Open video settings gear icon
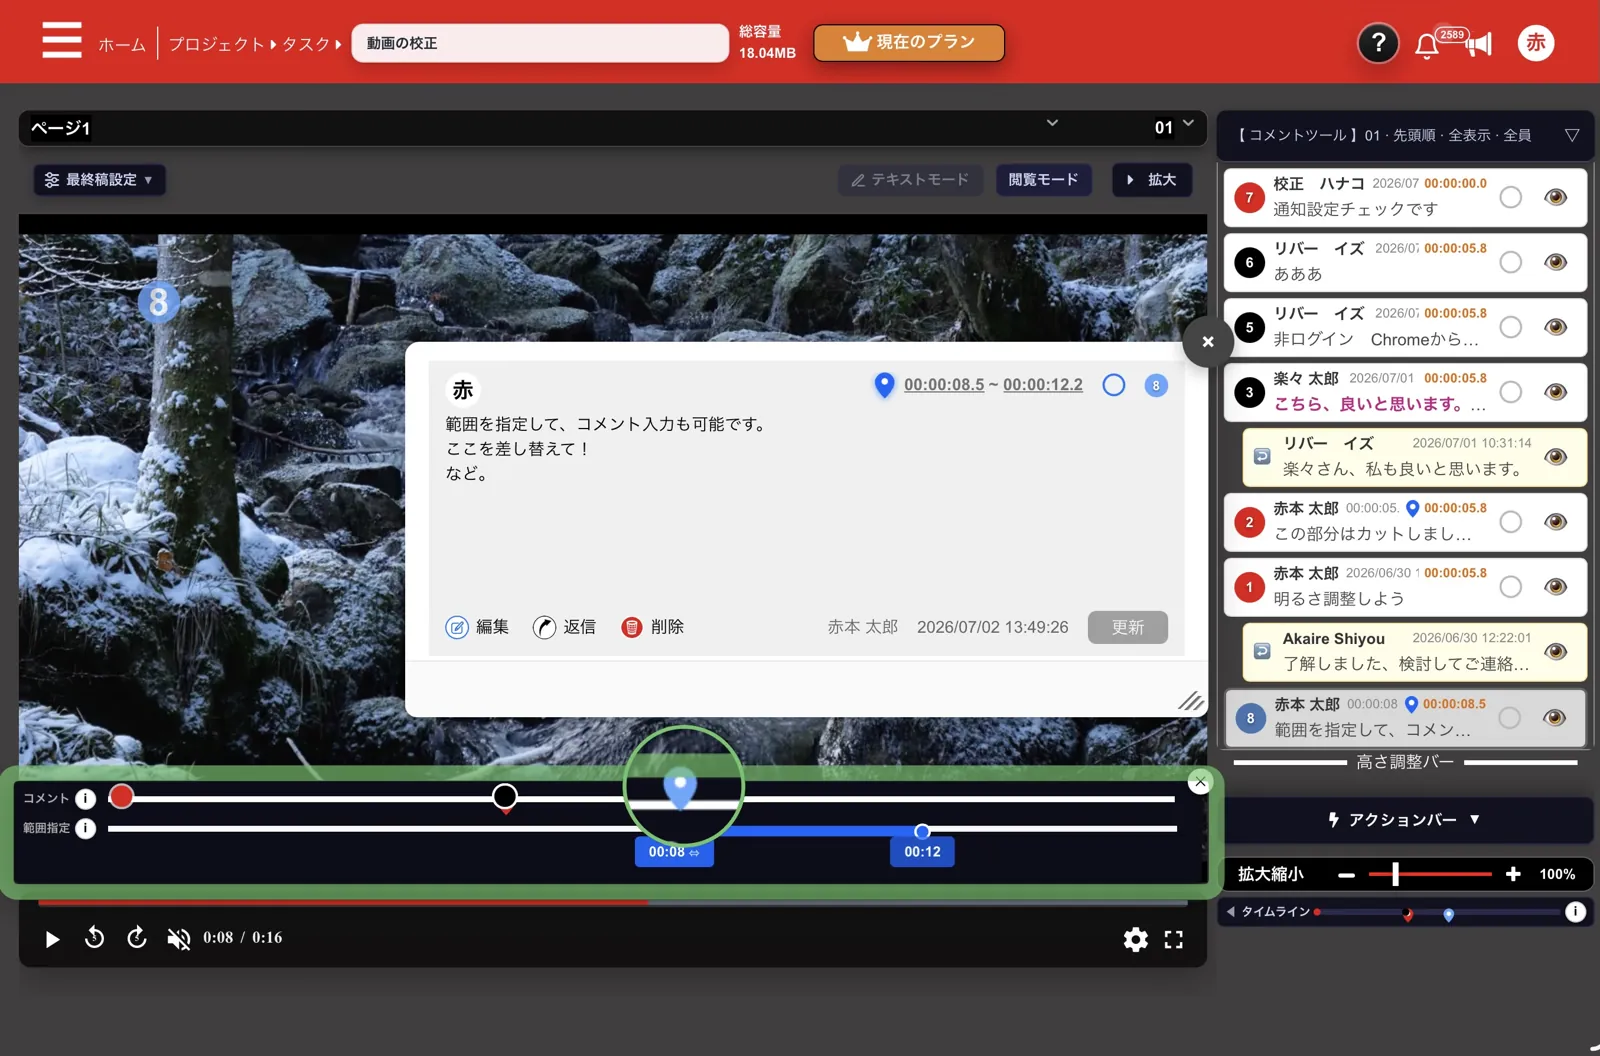Viewport: 1600px width, 1056px height. (x=1135, y=939)
